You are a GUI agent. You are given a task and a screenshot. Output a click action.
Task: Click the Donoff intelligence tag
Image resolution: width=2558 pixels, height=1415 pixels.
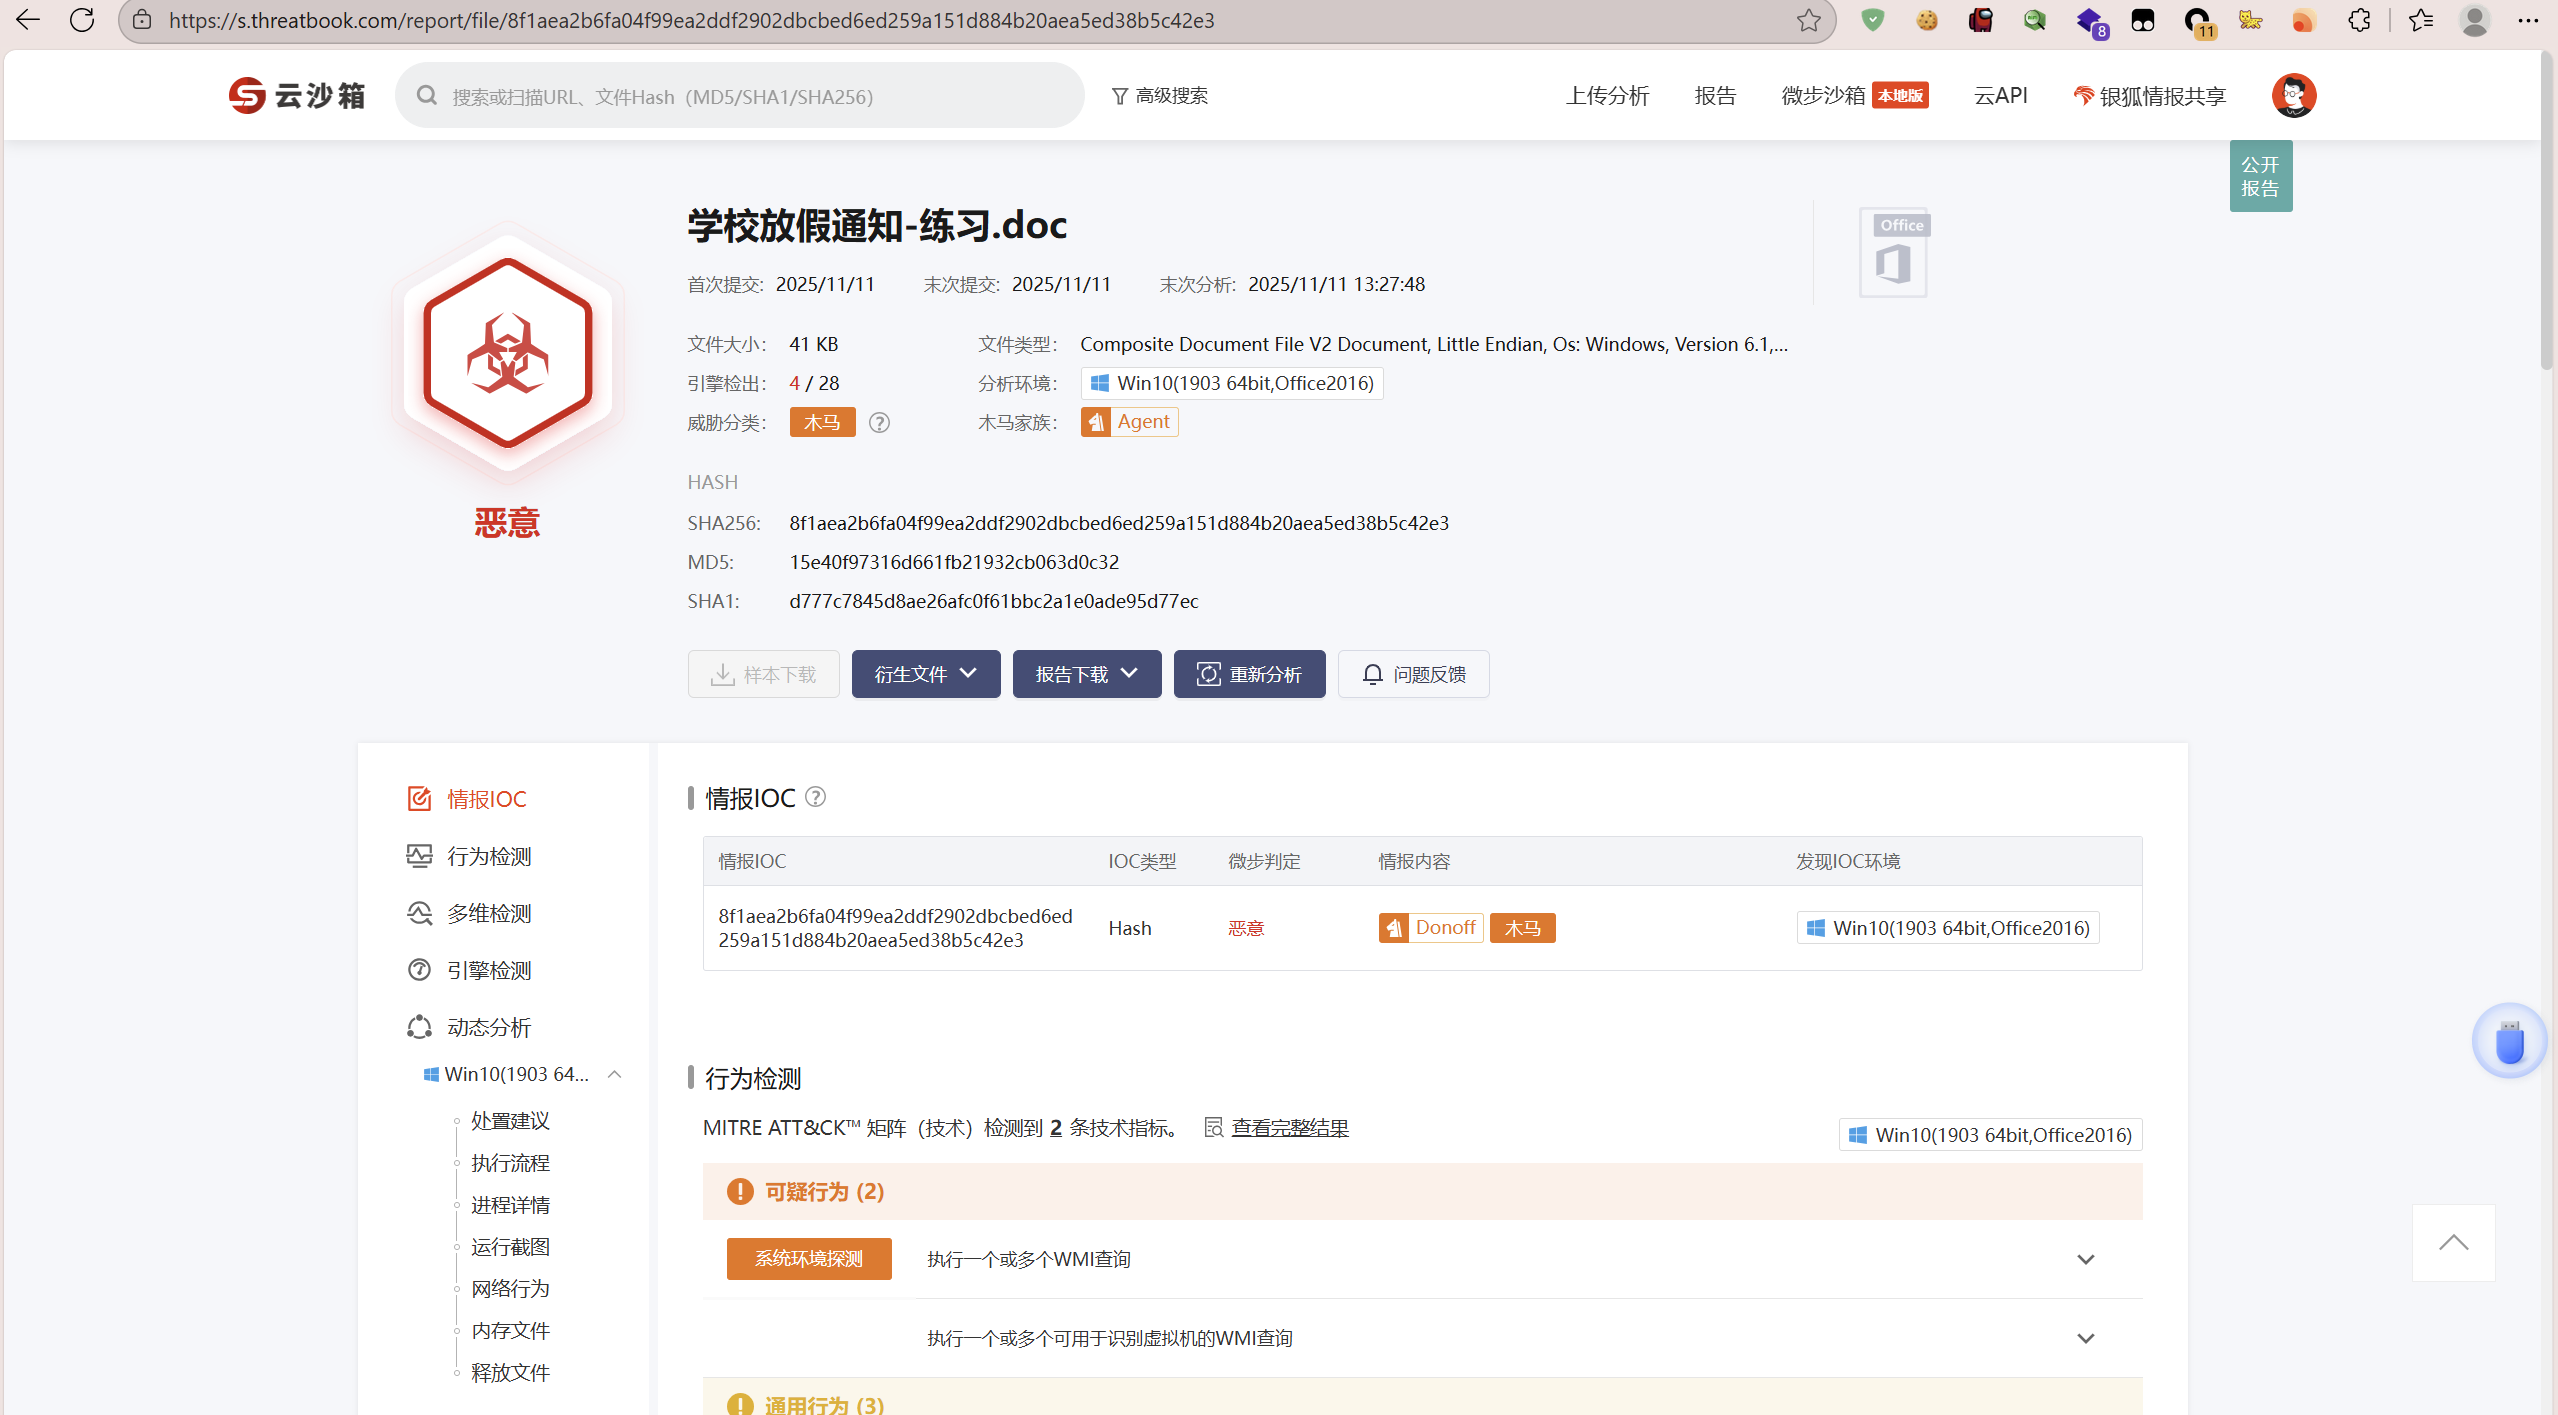[x=1430, y=928]
